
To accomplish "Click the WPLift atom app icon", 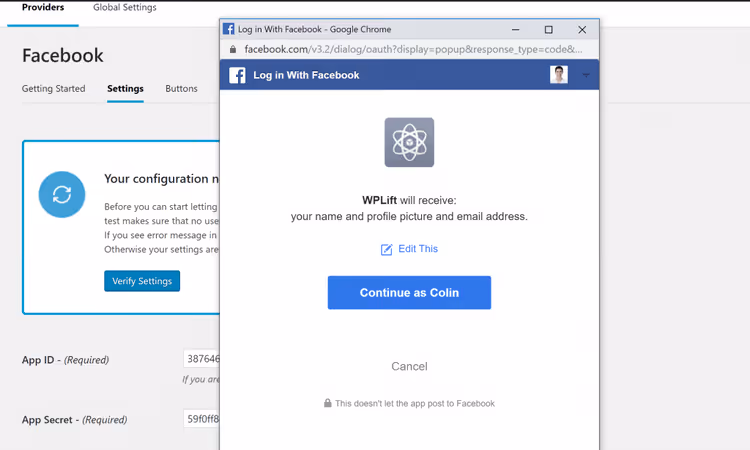I will (x=409, y=143).
